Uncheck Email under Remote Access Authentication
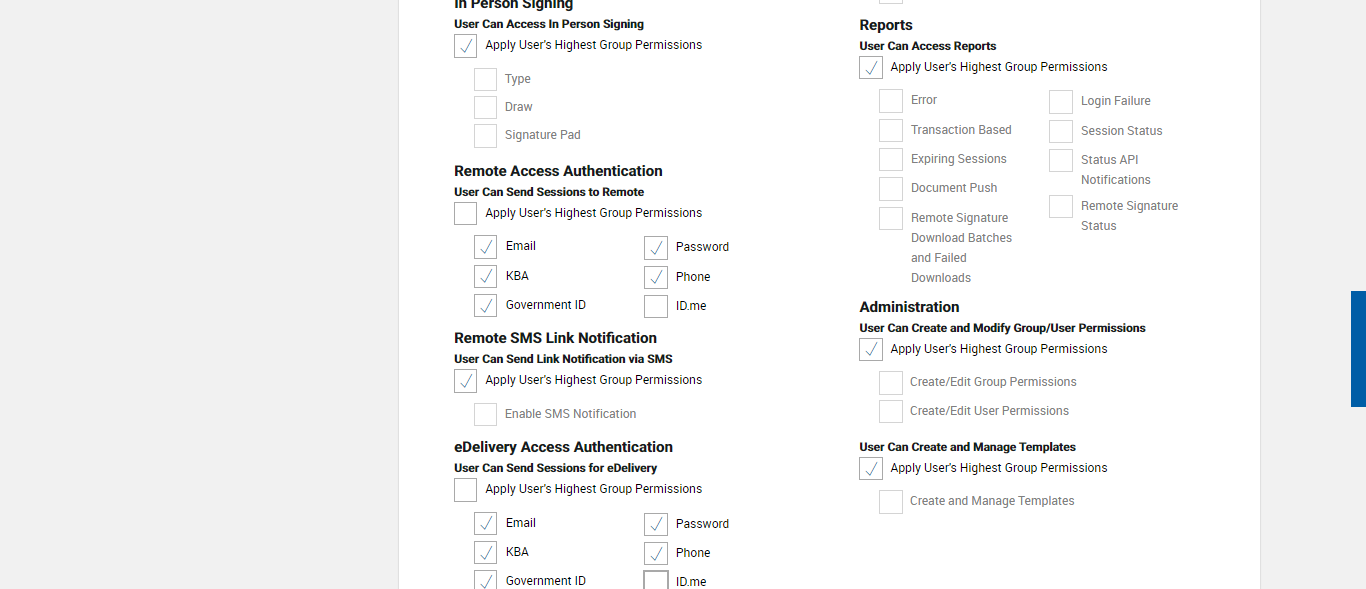The height and width of the screenshot is (589, 1366). (485, 247)
